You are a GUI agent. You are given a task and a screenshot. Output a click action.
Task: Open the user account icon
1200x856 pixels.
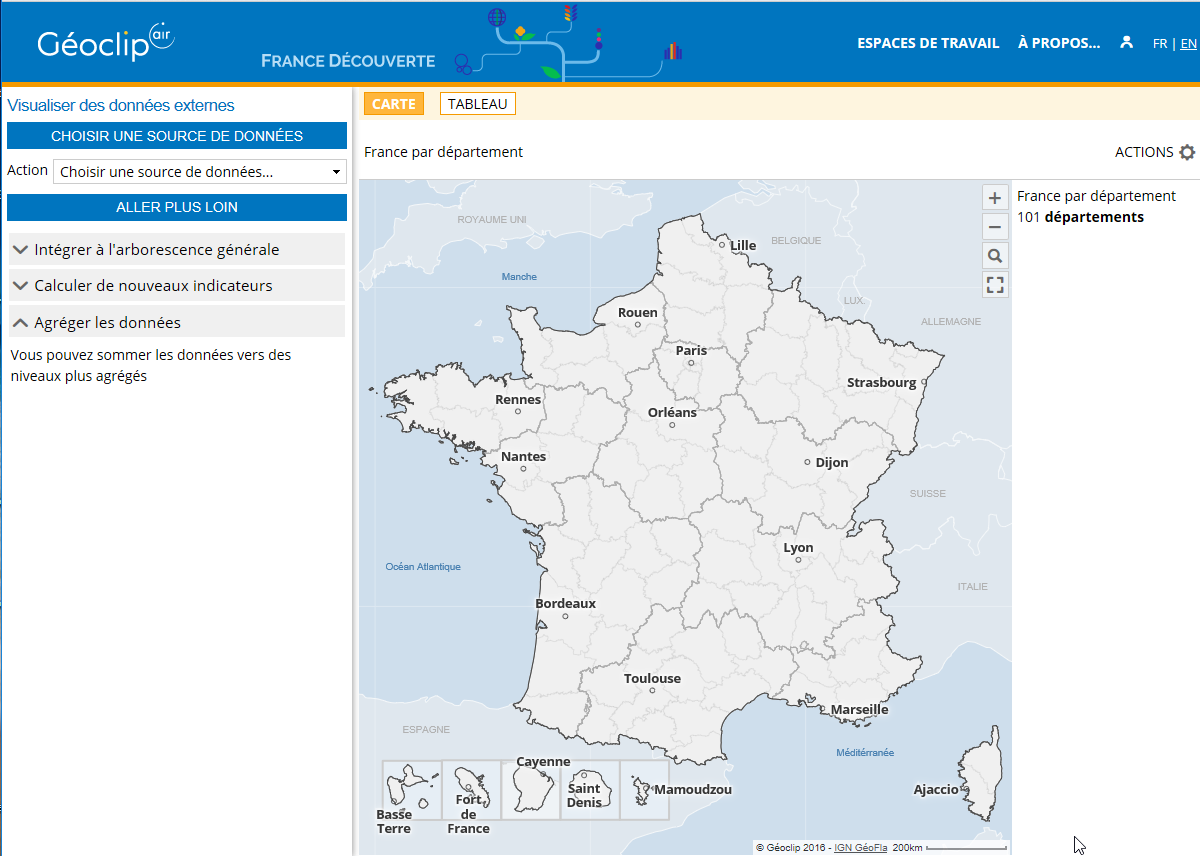point(1127,42)
